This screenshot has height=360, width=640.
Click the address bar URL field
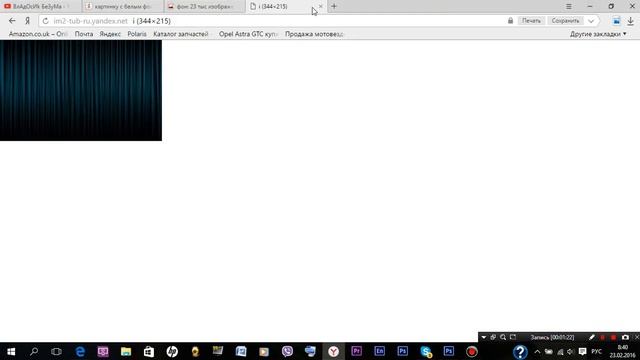click(x=278, y=21)
